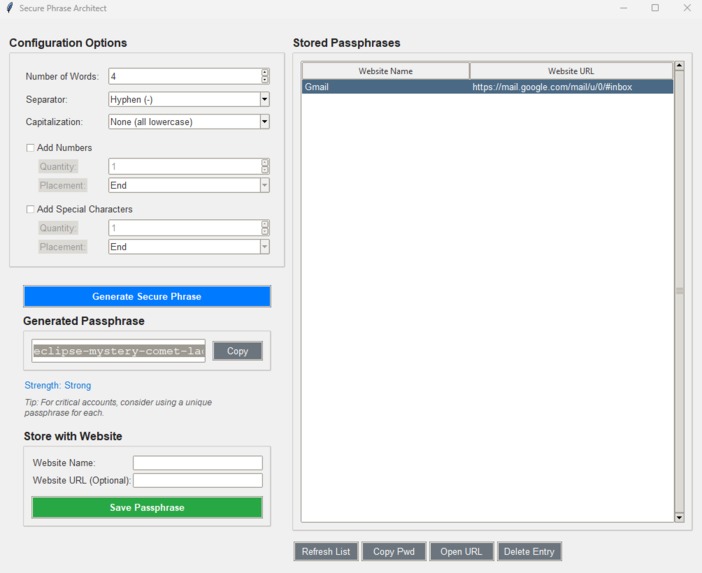Open the special characters Placement dropdown
This screenshot has height=573, width=702.
click(x=265, y=247)
